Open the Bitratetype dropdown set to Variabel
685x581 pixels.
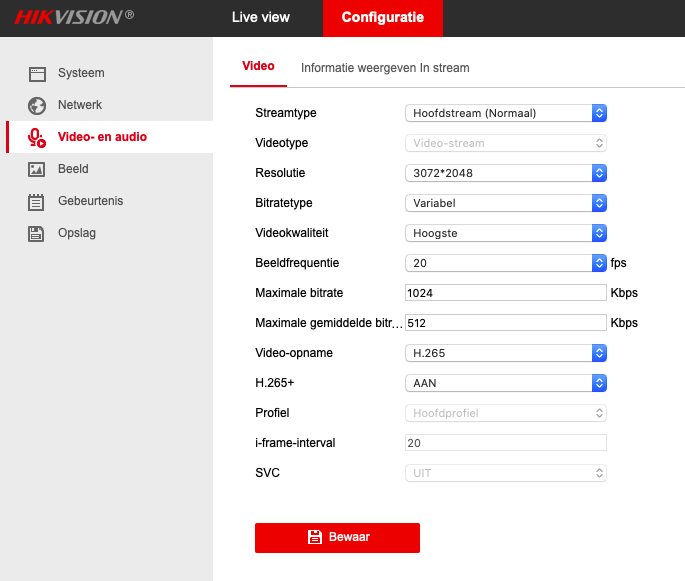[x=505, y=203]
